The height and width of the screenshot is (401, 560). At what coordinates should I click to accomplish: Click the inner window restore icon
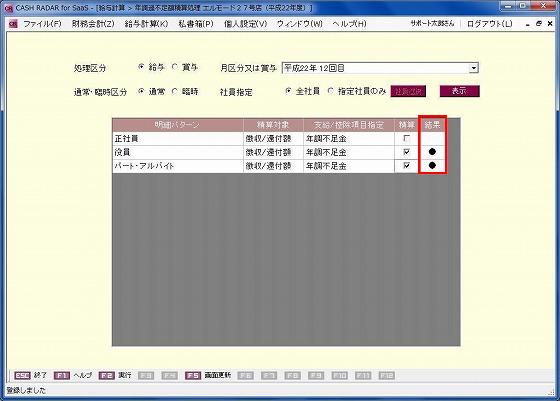[539, 24]
